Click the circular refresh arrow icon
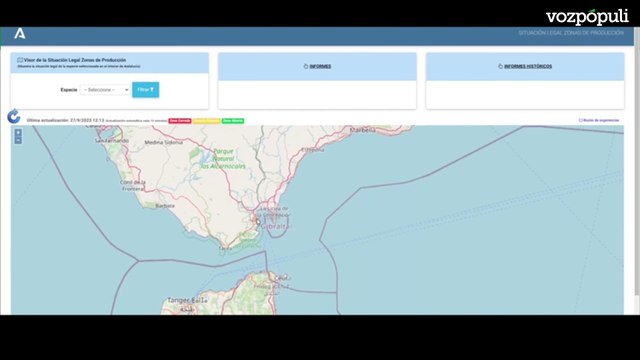Screen dimensions: 640x360 (14, 116)
